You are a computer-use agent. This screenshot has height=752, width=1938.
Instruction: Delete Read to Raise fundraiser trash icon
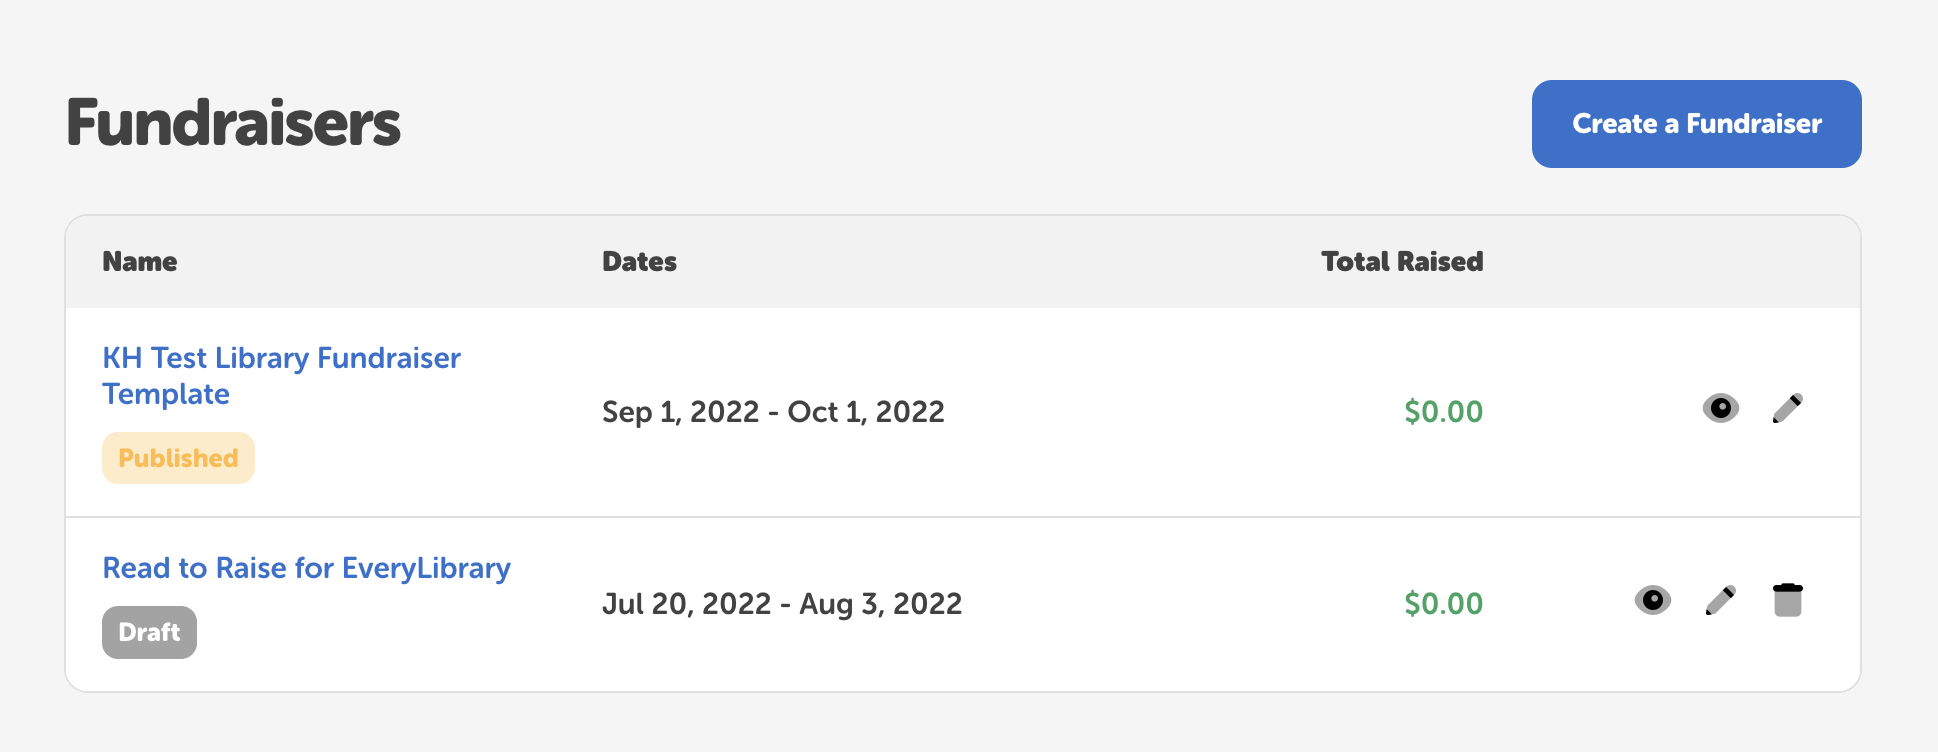pos(1787,600)
